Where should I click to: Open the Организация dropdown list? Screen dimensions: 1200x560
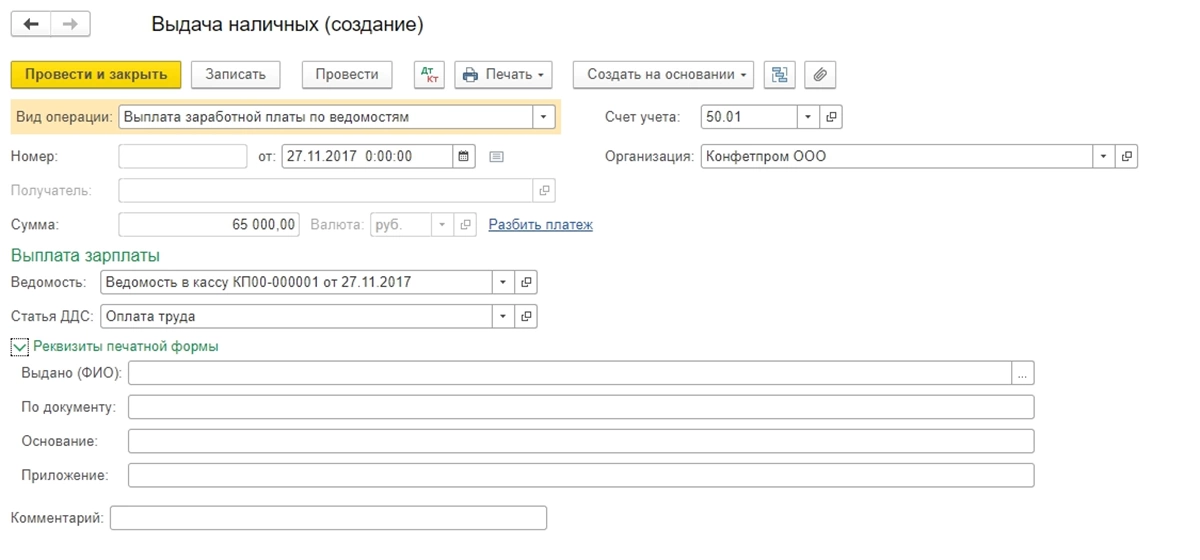pyautogui.click(x=1104, y=156)
